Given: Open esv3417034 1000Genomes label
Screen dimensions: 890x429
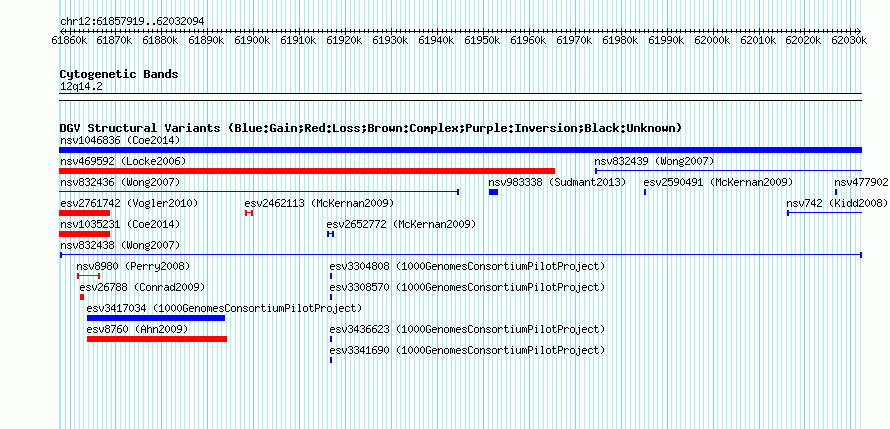Looking at the screenshot, I should click(x=224, y=308).
